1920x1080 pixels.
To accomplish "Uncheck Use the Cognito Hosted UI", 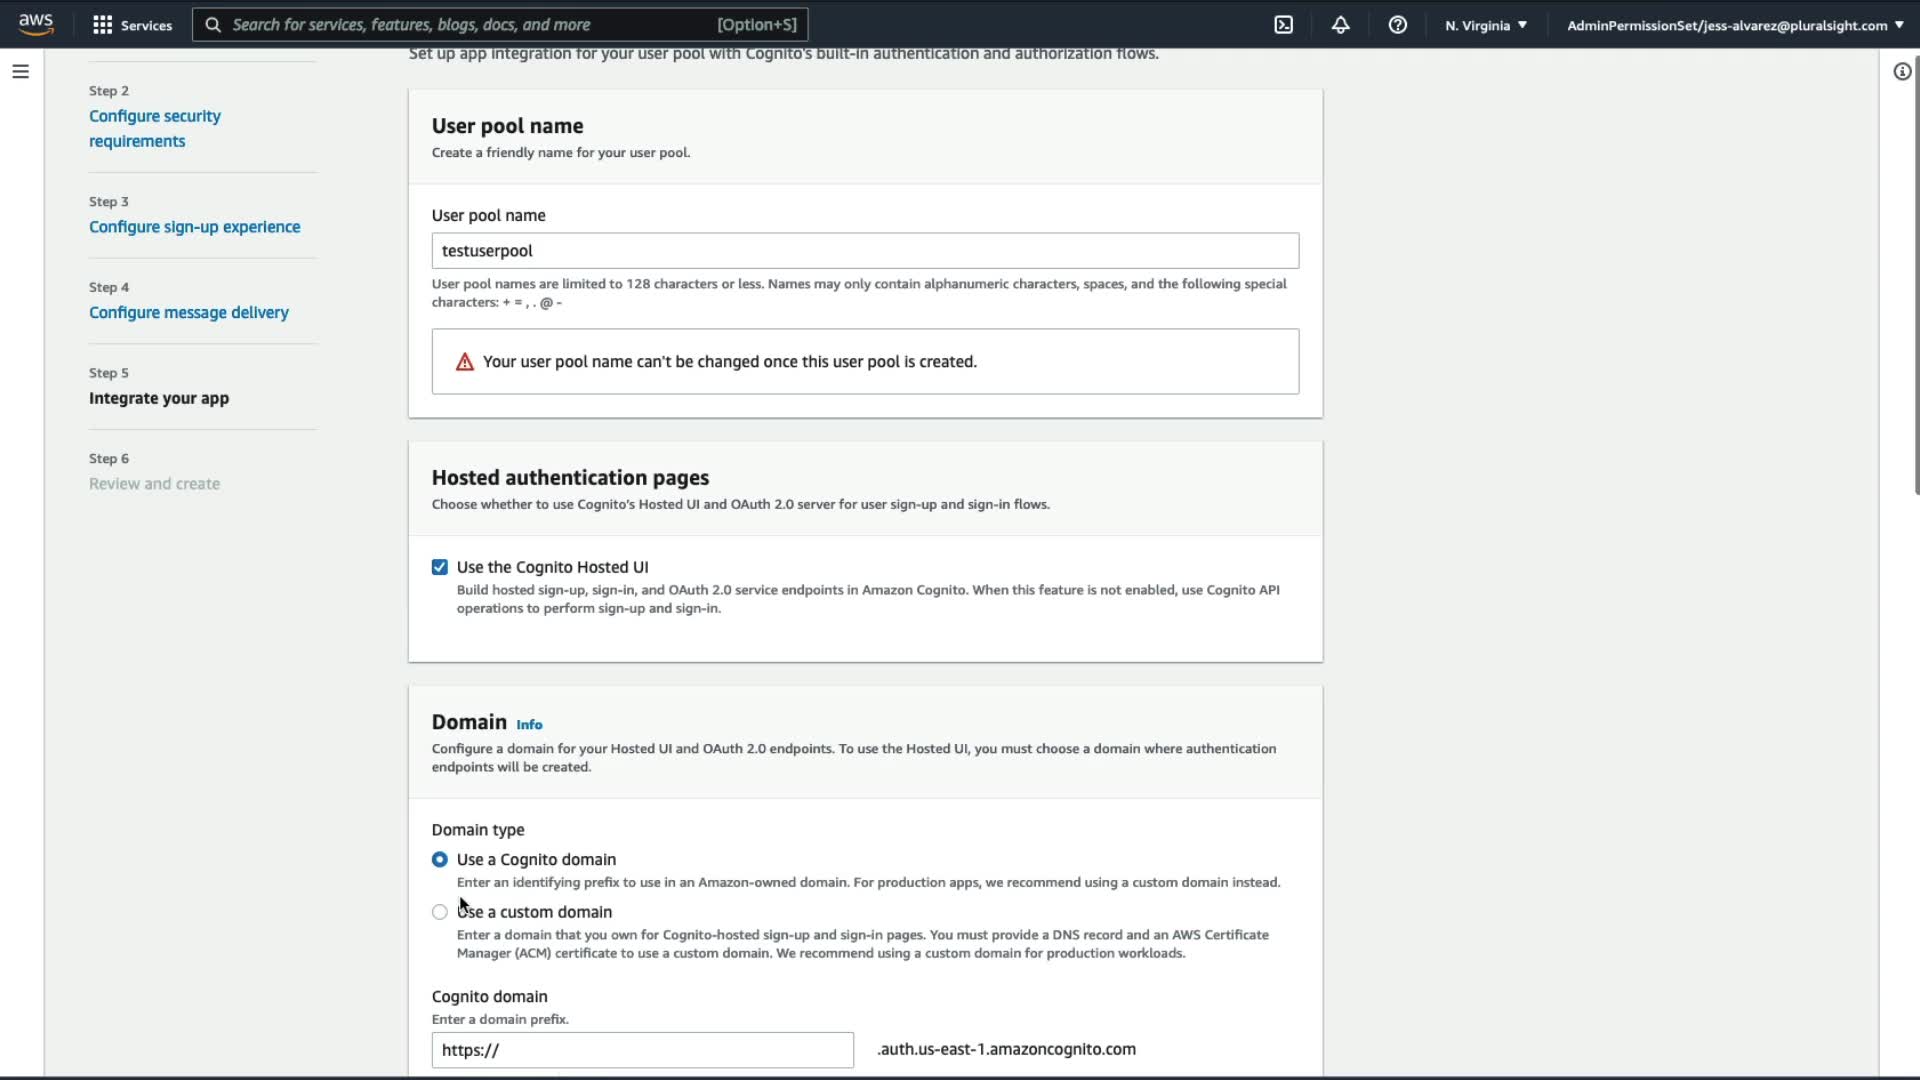I will coord(440,567).
